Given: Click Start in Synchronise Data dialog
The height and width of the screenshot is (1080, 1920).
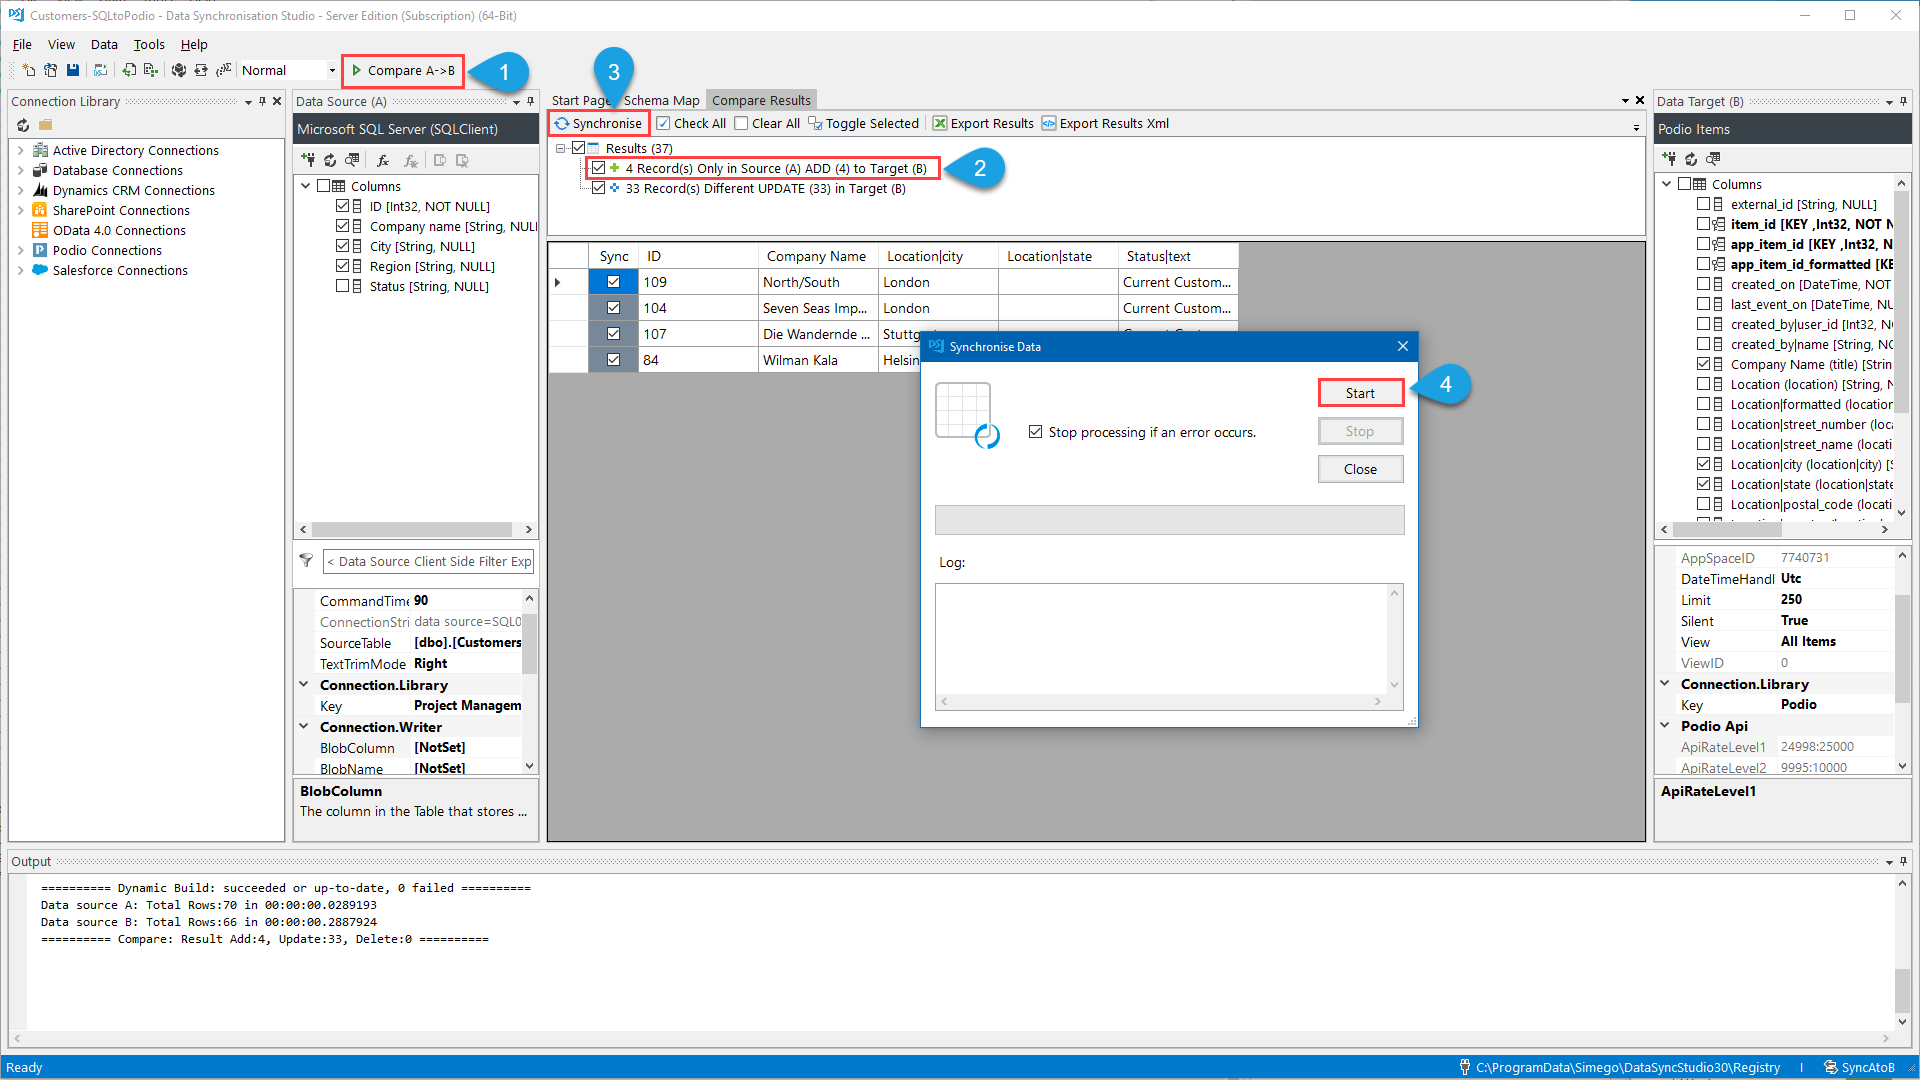Looking at the screenshot, I should click(x=1360, y=393).
